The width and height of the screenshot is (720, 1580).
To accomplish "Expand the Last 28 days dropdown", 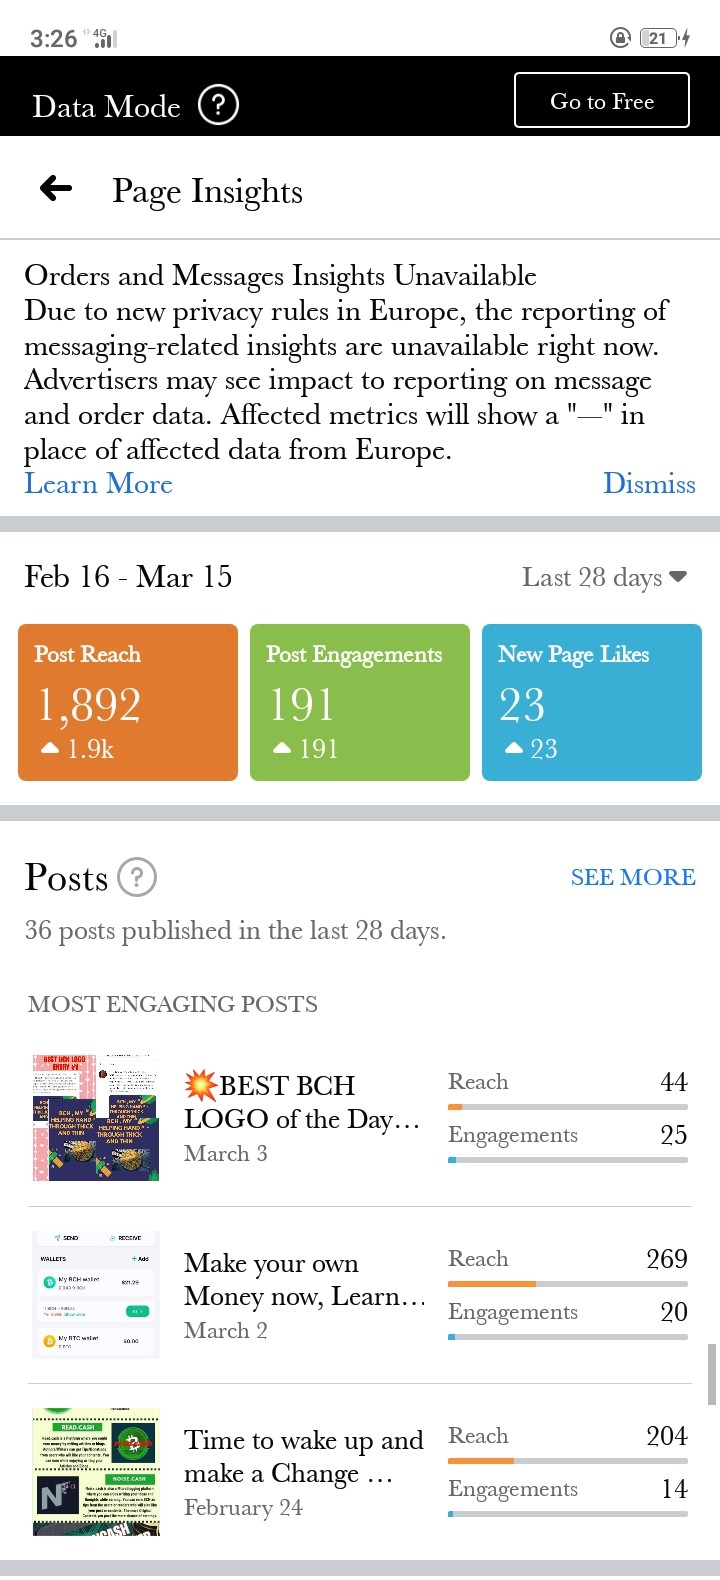I will click(x=604, y=577).
